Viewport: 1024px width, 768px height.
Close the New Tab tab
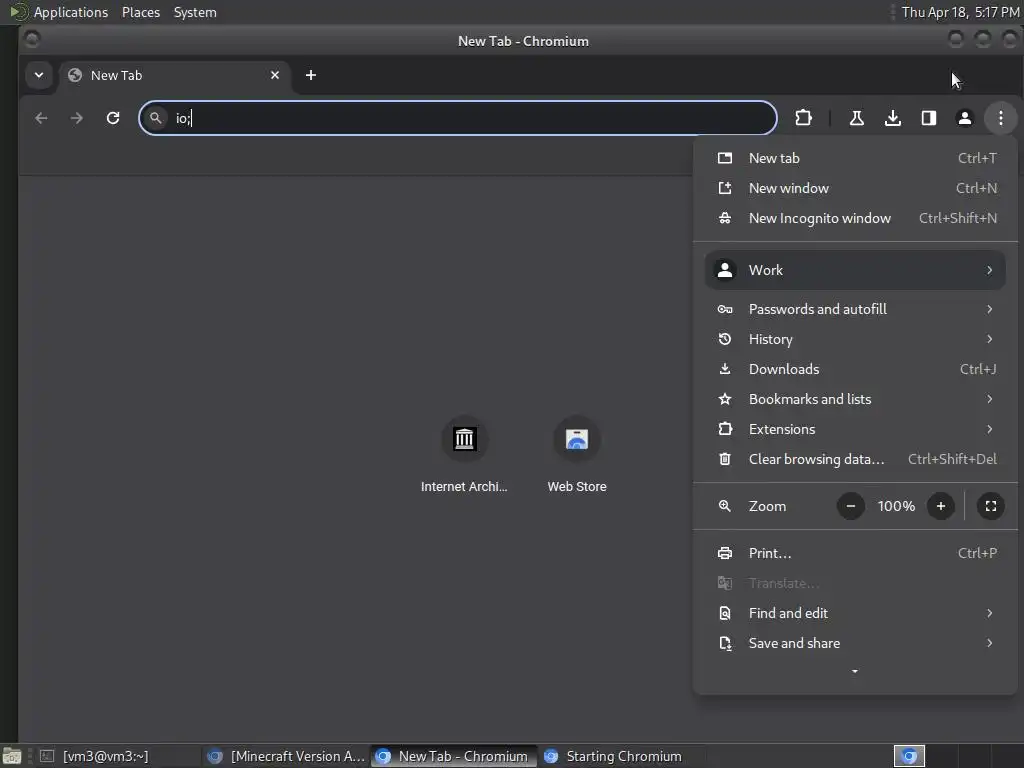pos(275,75)
